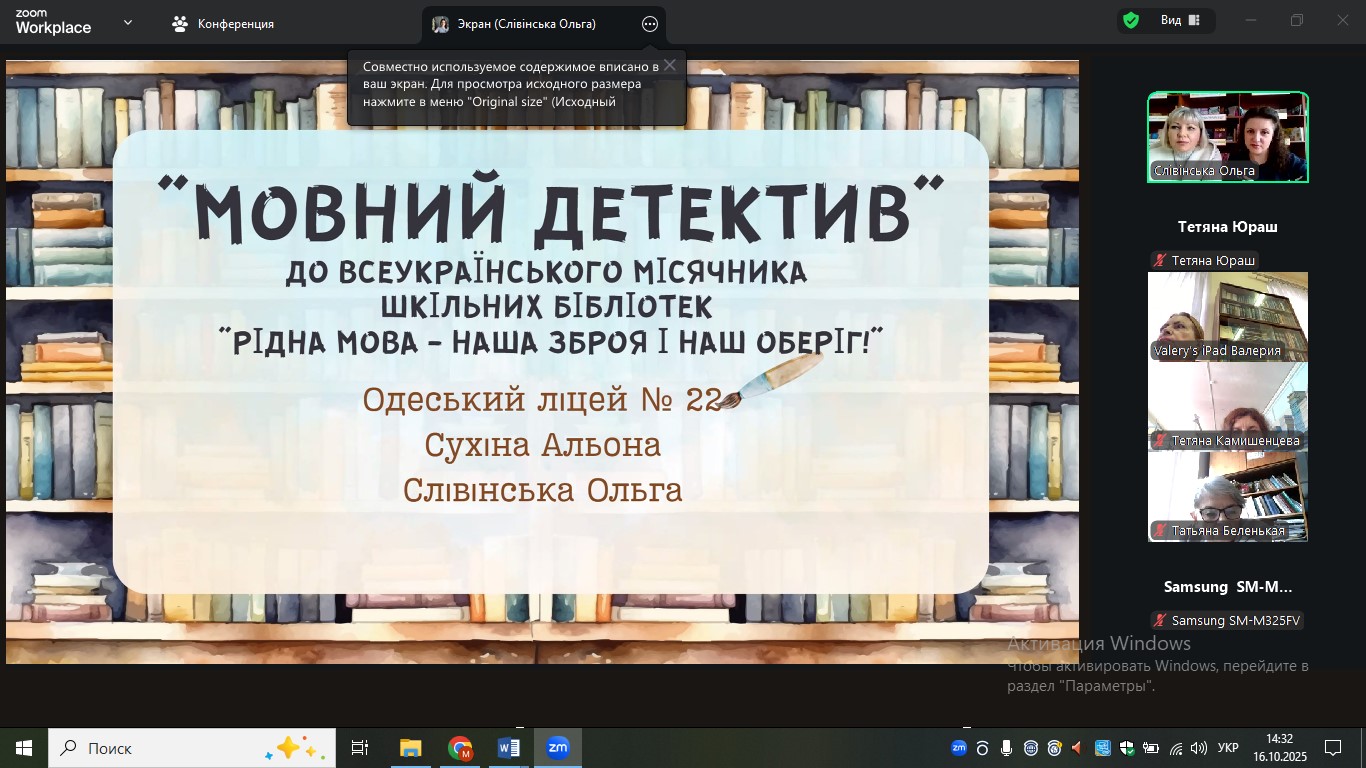The image size is (1366, 768).
Task: Click the Samsung SM-M325FV participant label
Action: pos(1227,620)
